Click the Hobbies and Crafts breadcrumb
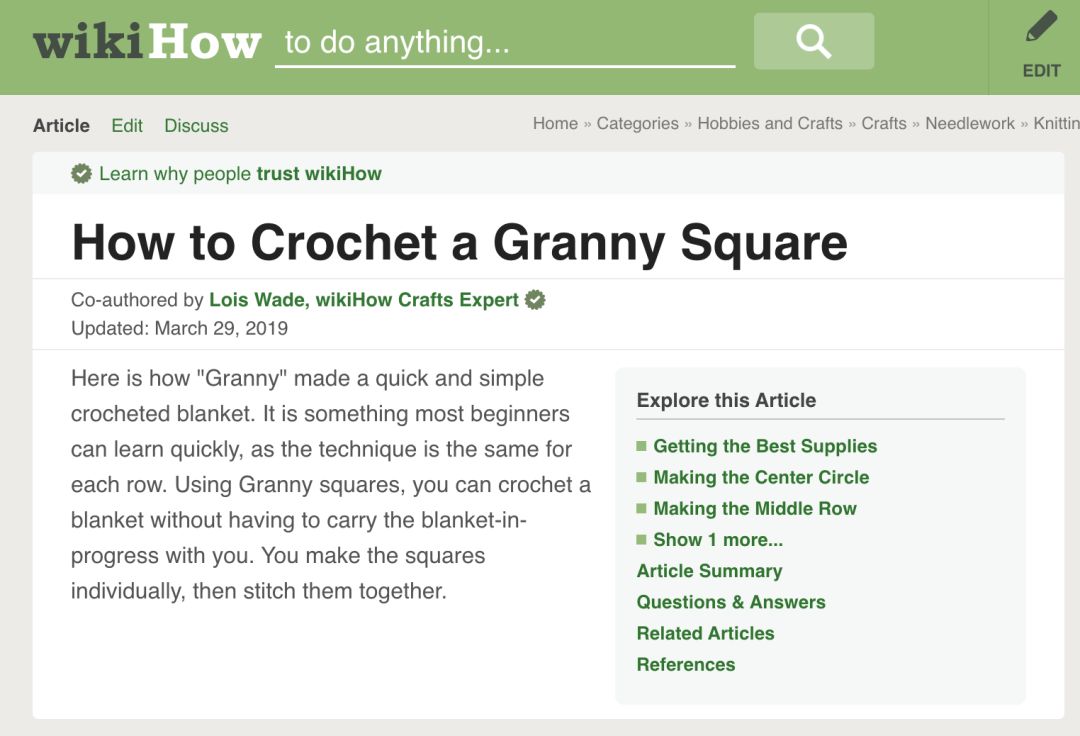 (x=769, y=124)
